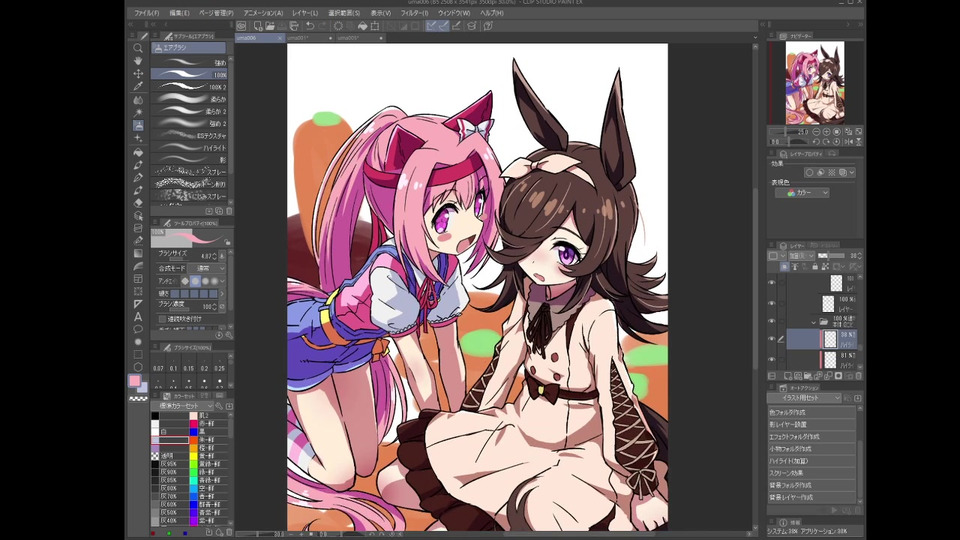Open the ファイル(F) menu
This screenshot has width=960, height=540.
(146, 13)
